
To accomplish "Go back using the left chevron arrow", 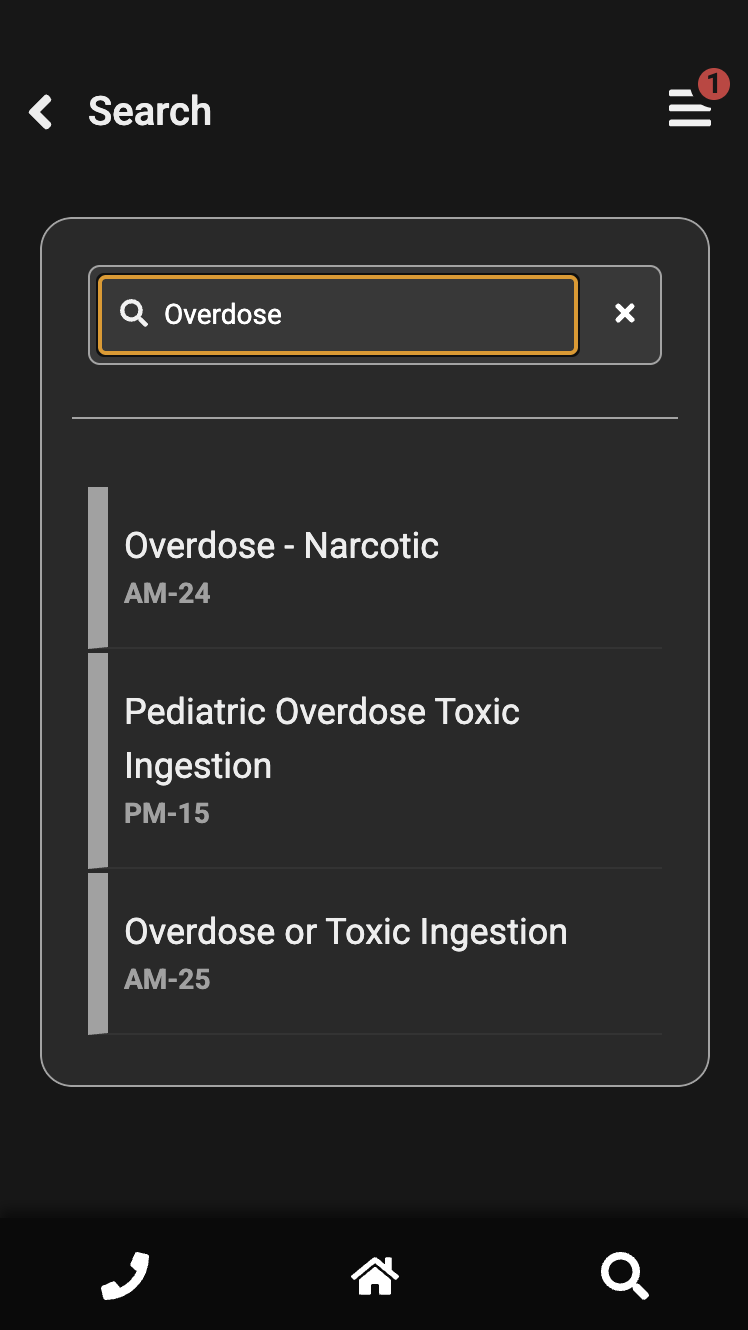I will tap(41, 112).
